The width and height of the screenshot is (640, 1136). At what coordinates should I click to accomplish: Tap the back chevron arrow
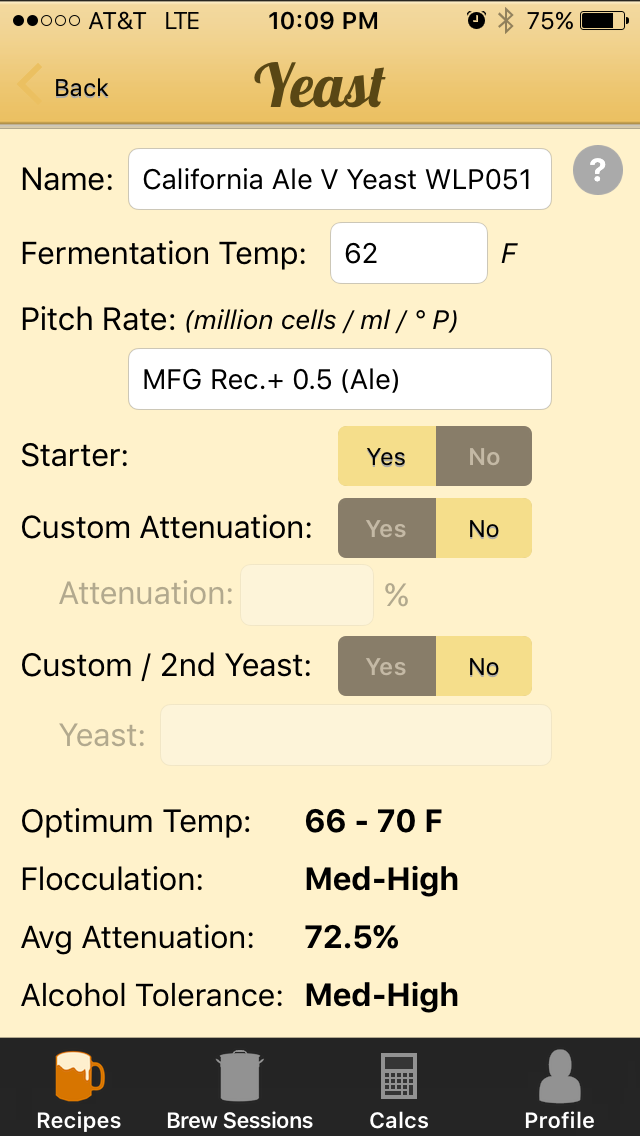(x=30, y=83)
